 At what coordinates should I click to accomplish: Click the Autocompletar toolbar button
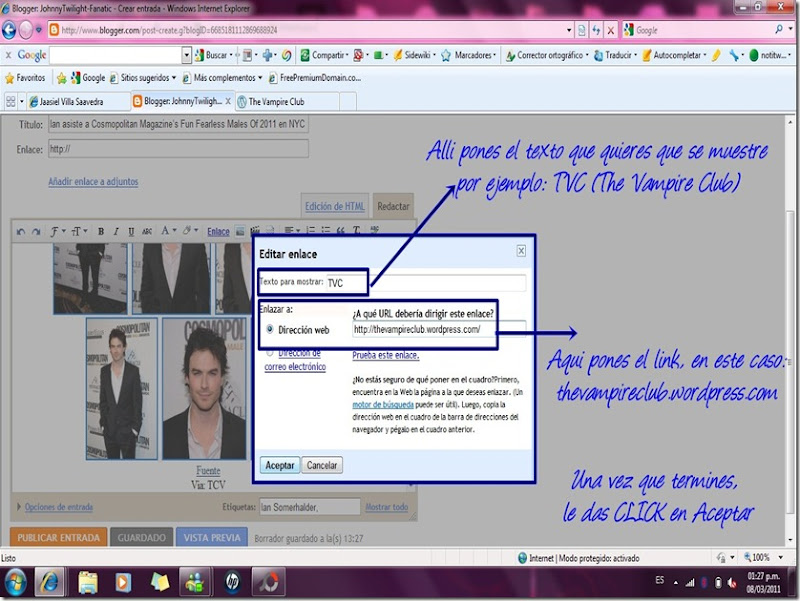click(673, 55)
